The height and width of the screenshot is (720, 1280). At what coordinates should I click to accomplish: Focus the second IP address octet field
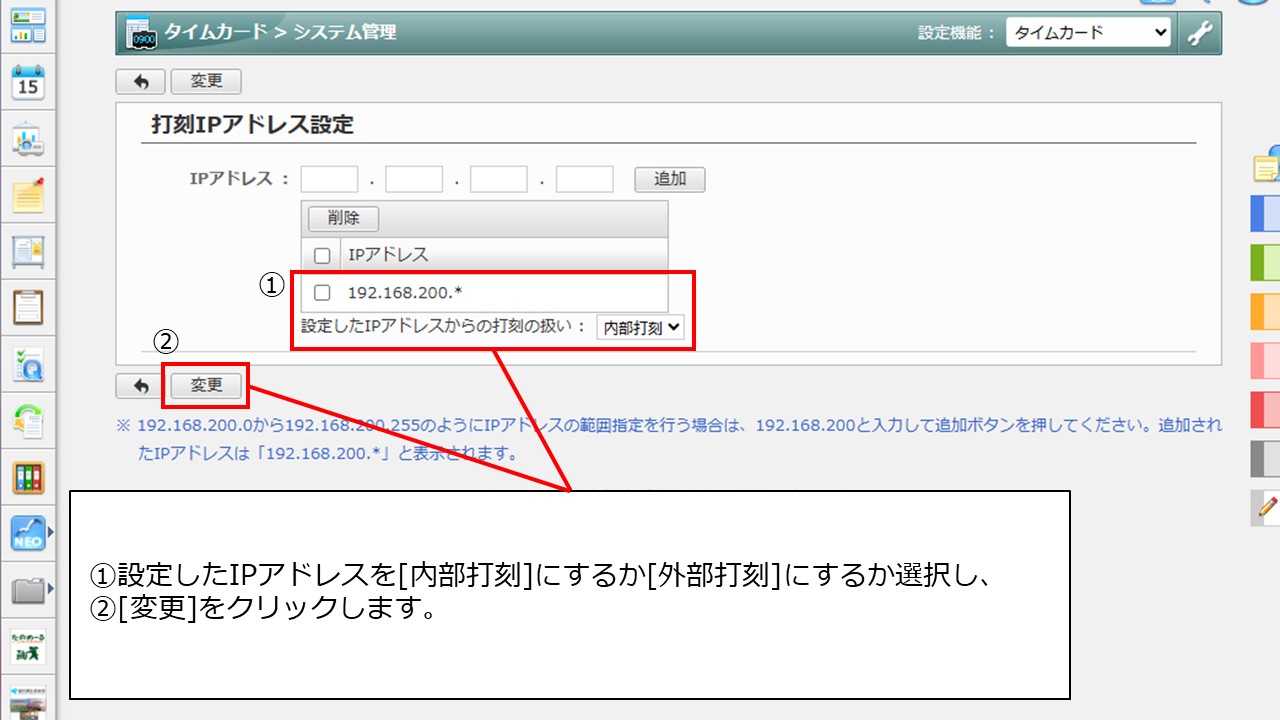click(414, 180)
